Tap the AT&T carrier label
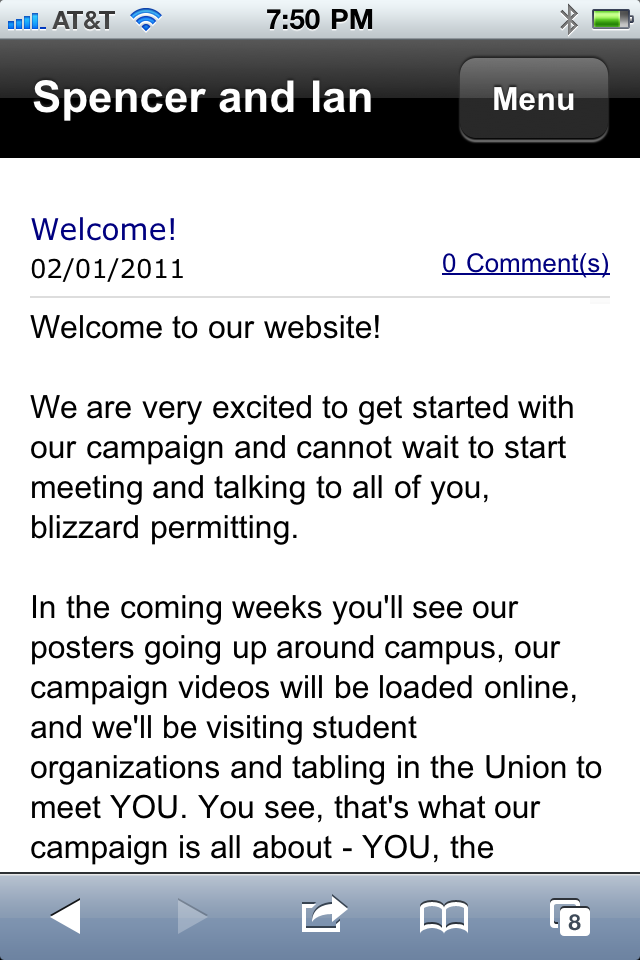The image size is (640, 960). click(83, 19)
